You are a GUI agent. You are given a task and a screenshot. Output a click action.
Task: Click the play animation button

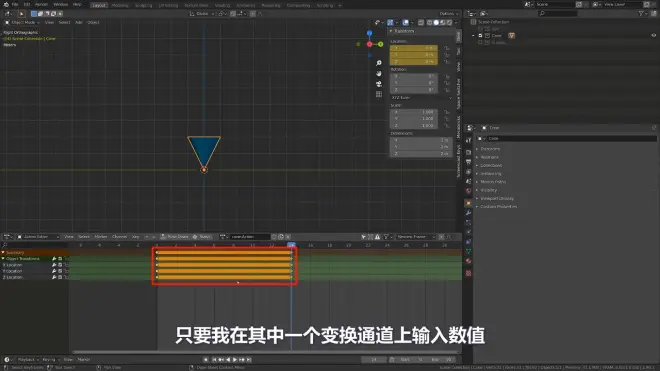(235, 360)
